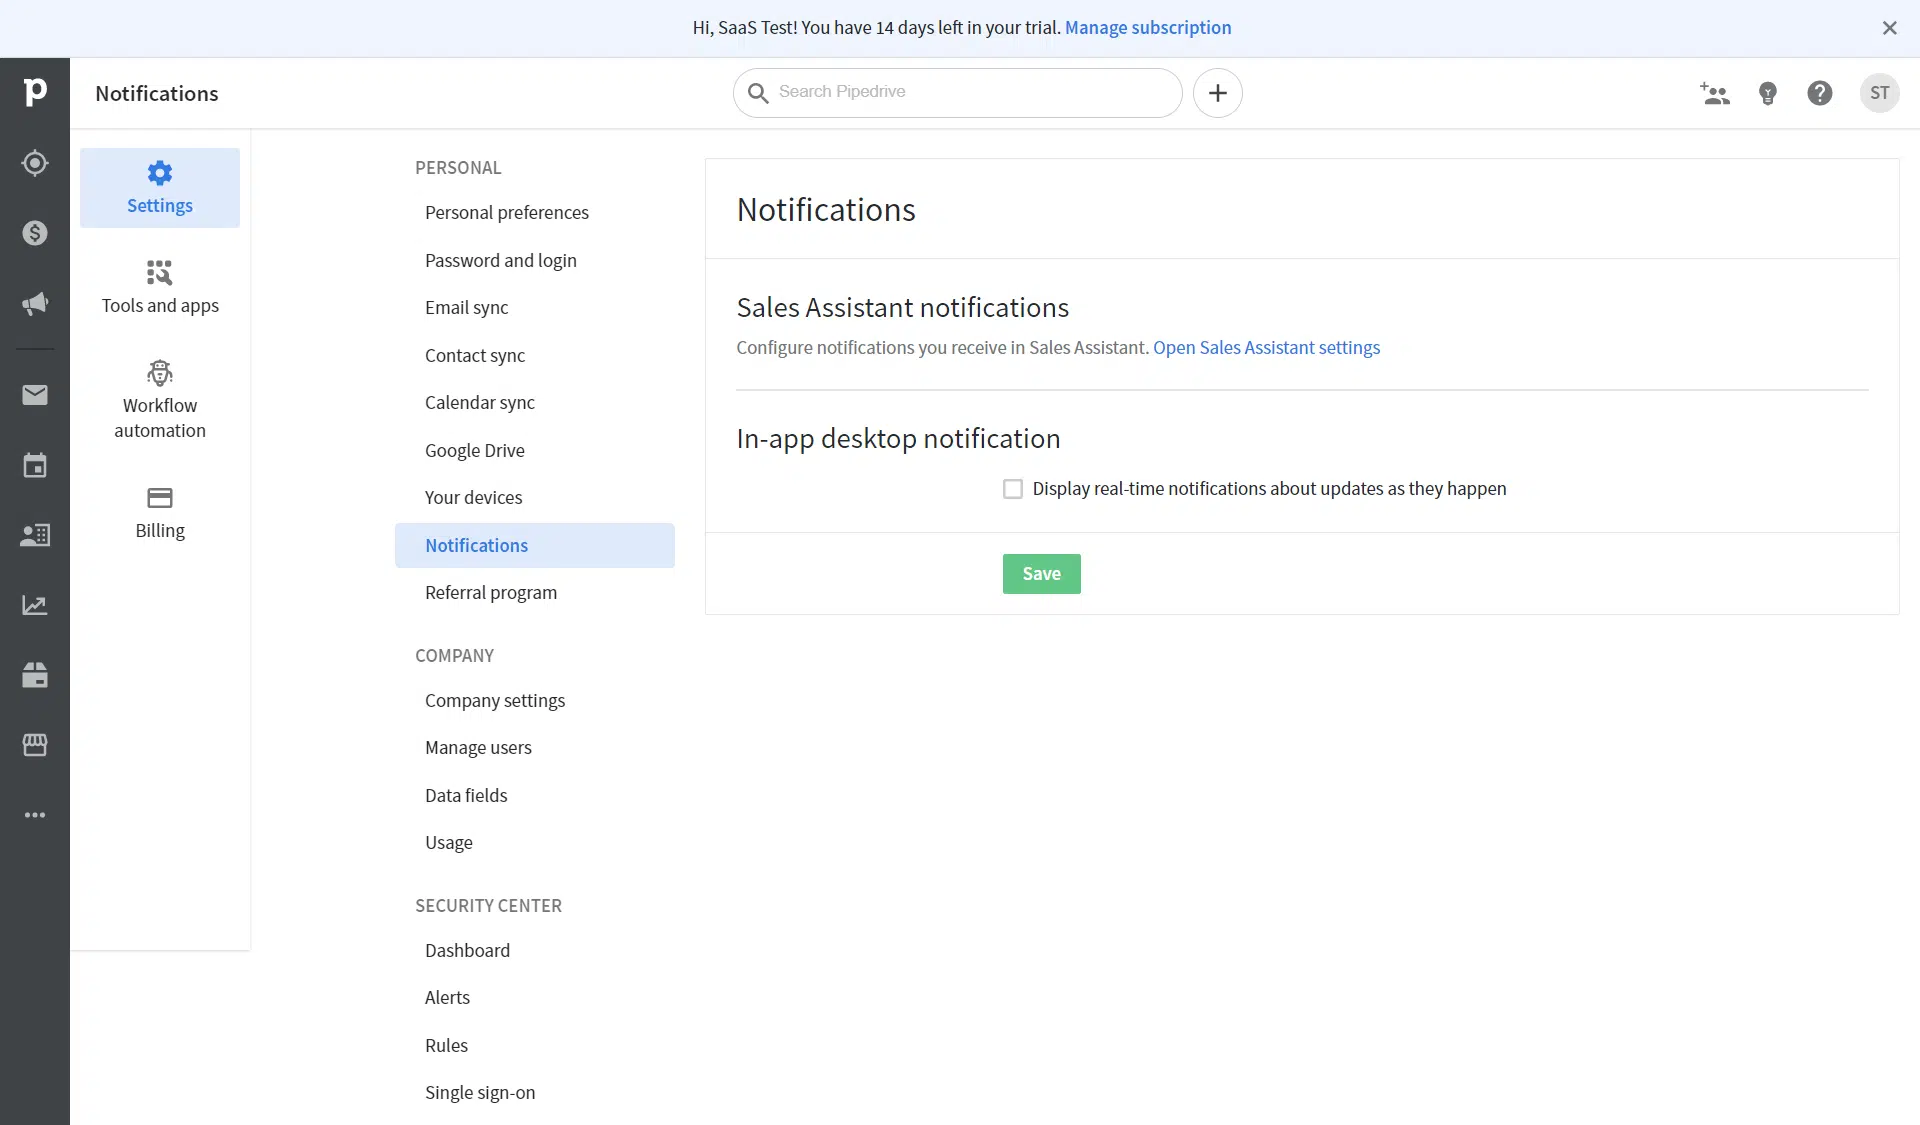Open Calendar sync settings
Viewport: 1920px width, 1125px height.
coord(535,403)
